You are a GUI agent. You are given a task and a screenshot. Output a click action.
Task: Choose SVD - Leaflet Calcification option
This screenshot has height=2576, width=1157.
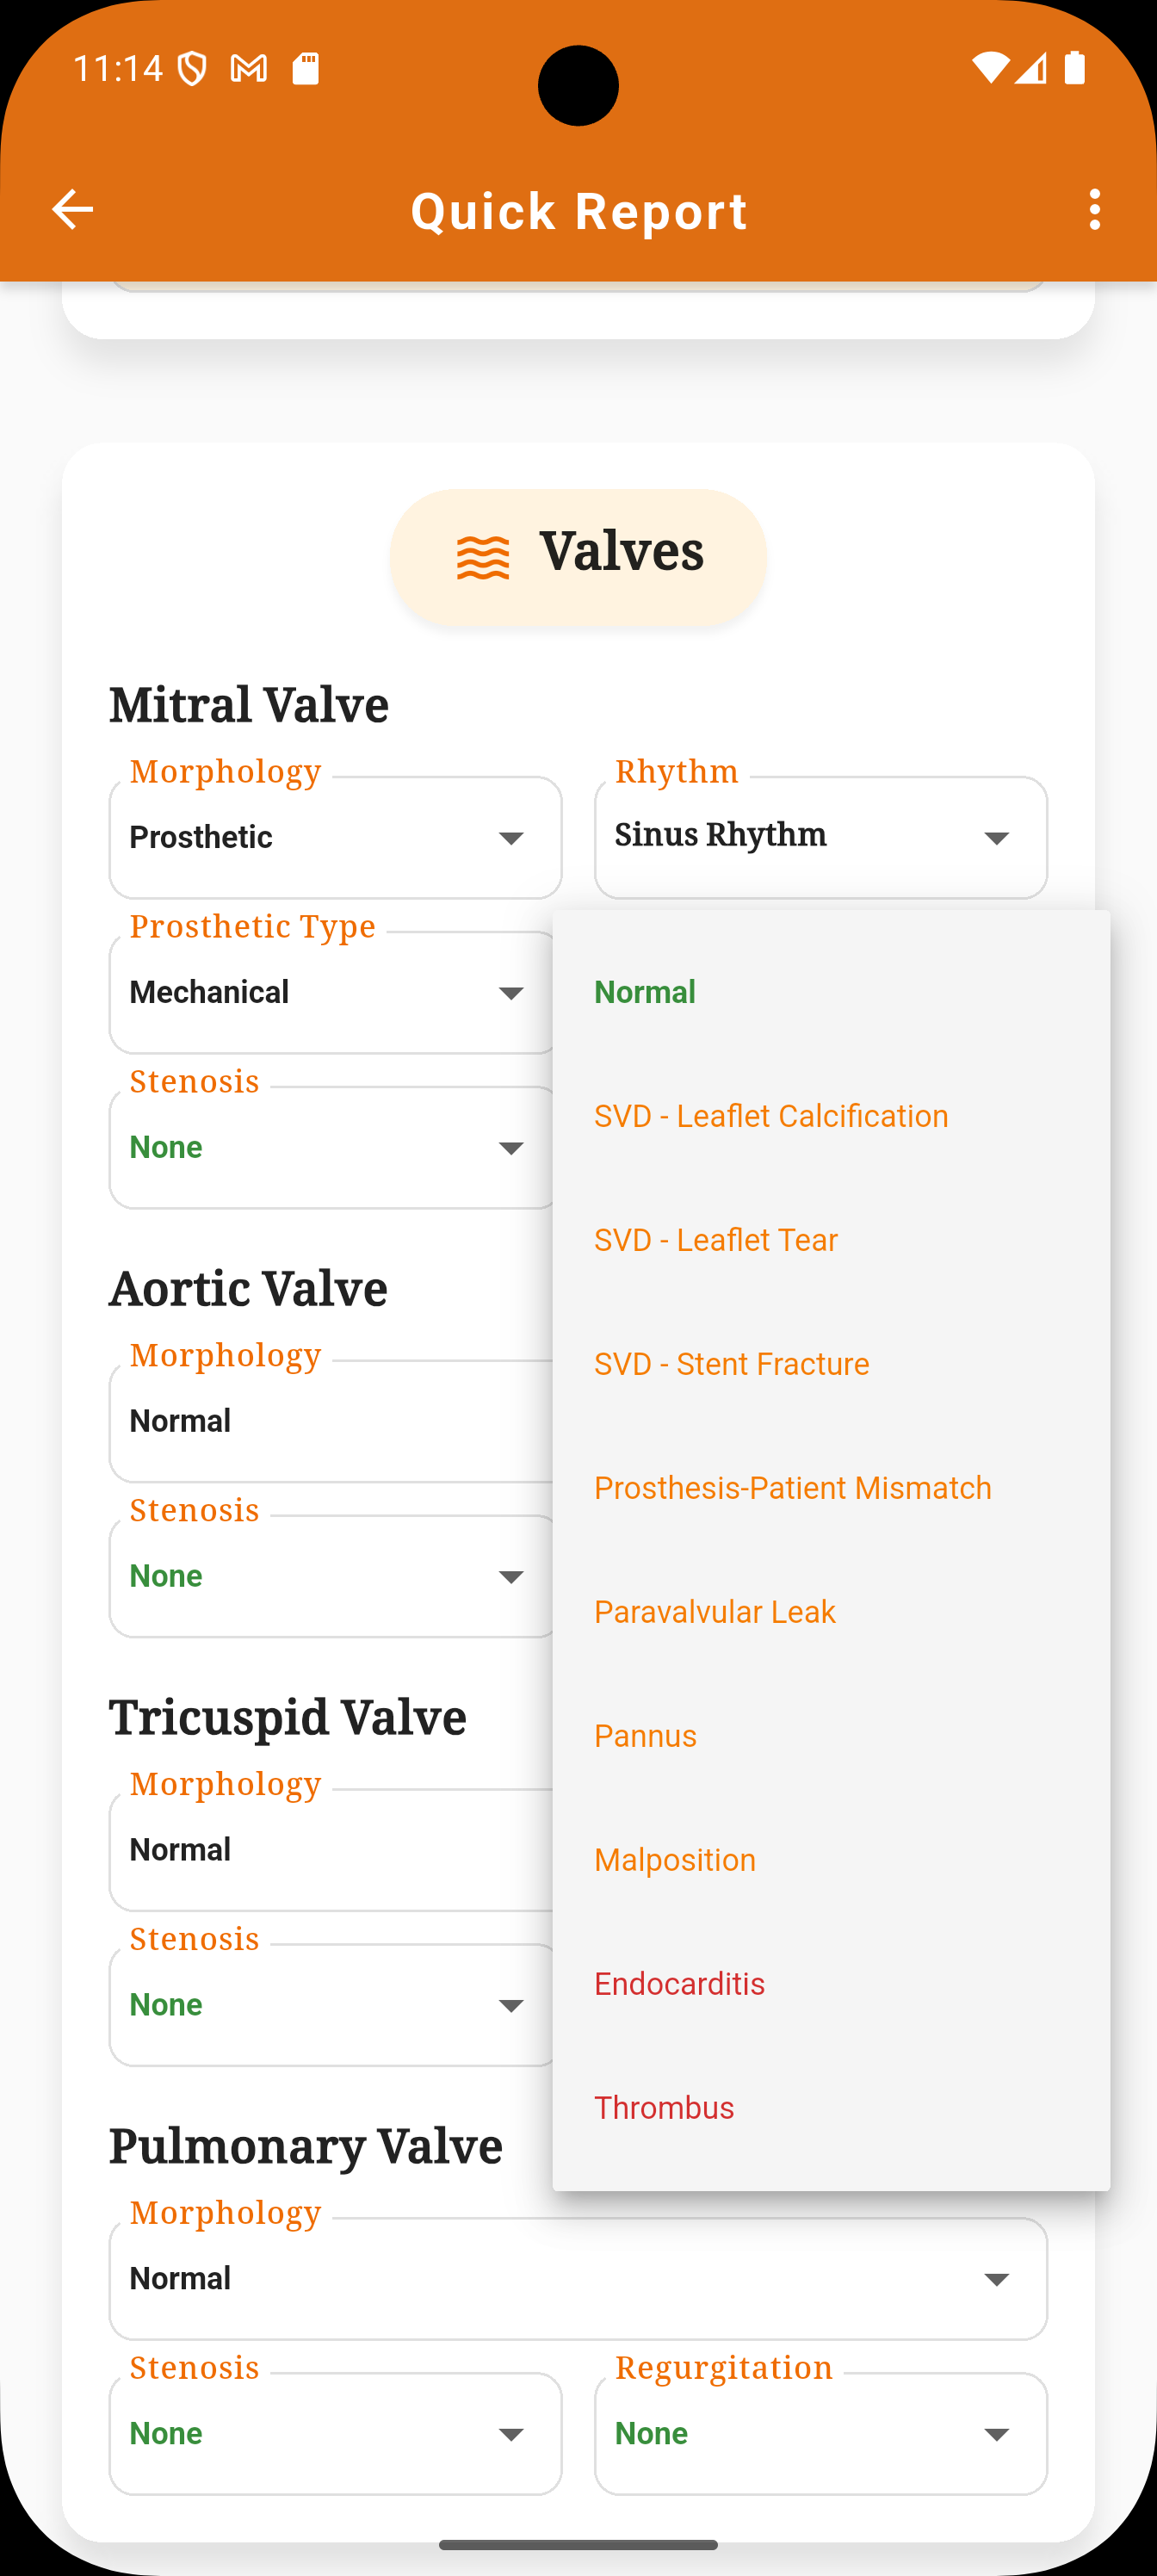coord(831,1116)
